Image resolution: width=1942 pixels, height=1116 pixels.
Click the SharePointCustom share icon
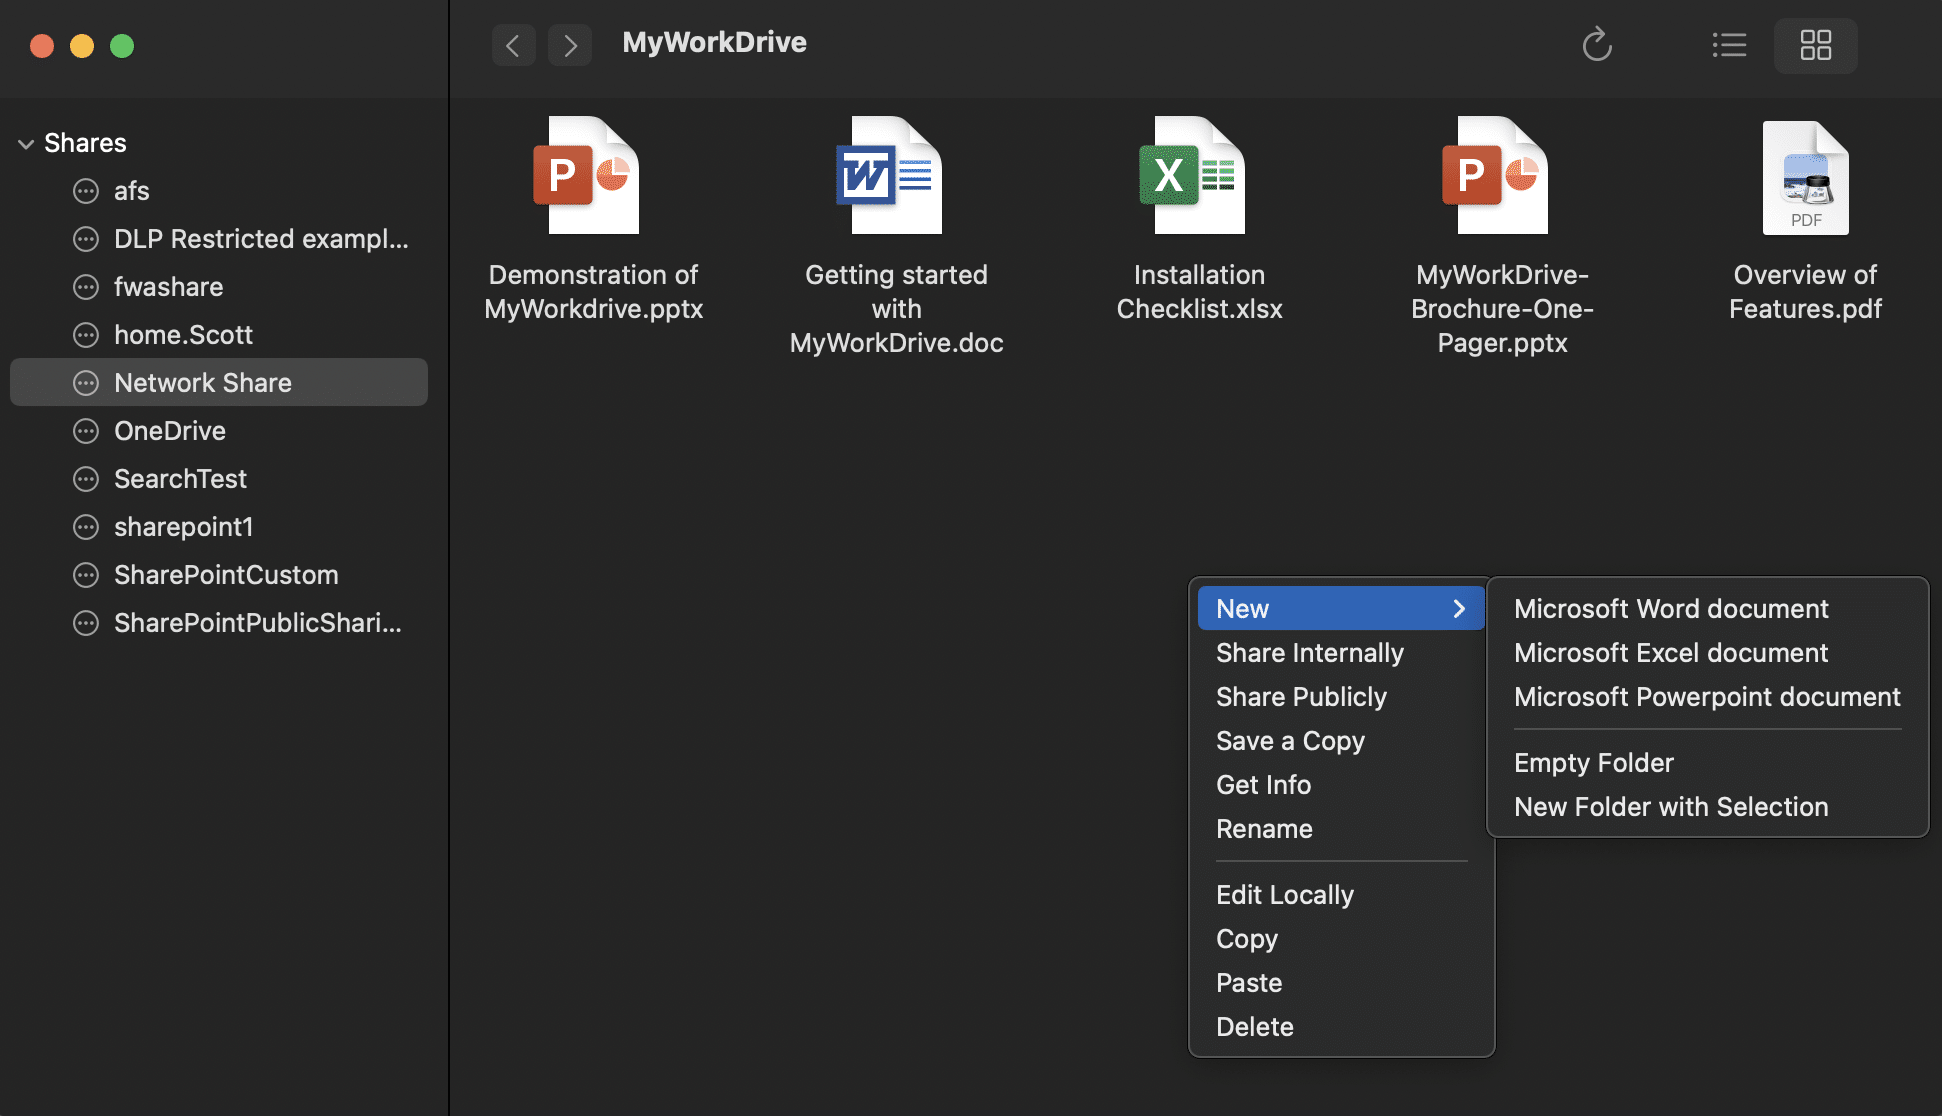pos(86,575)
